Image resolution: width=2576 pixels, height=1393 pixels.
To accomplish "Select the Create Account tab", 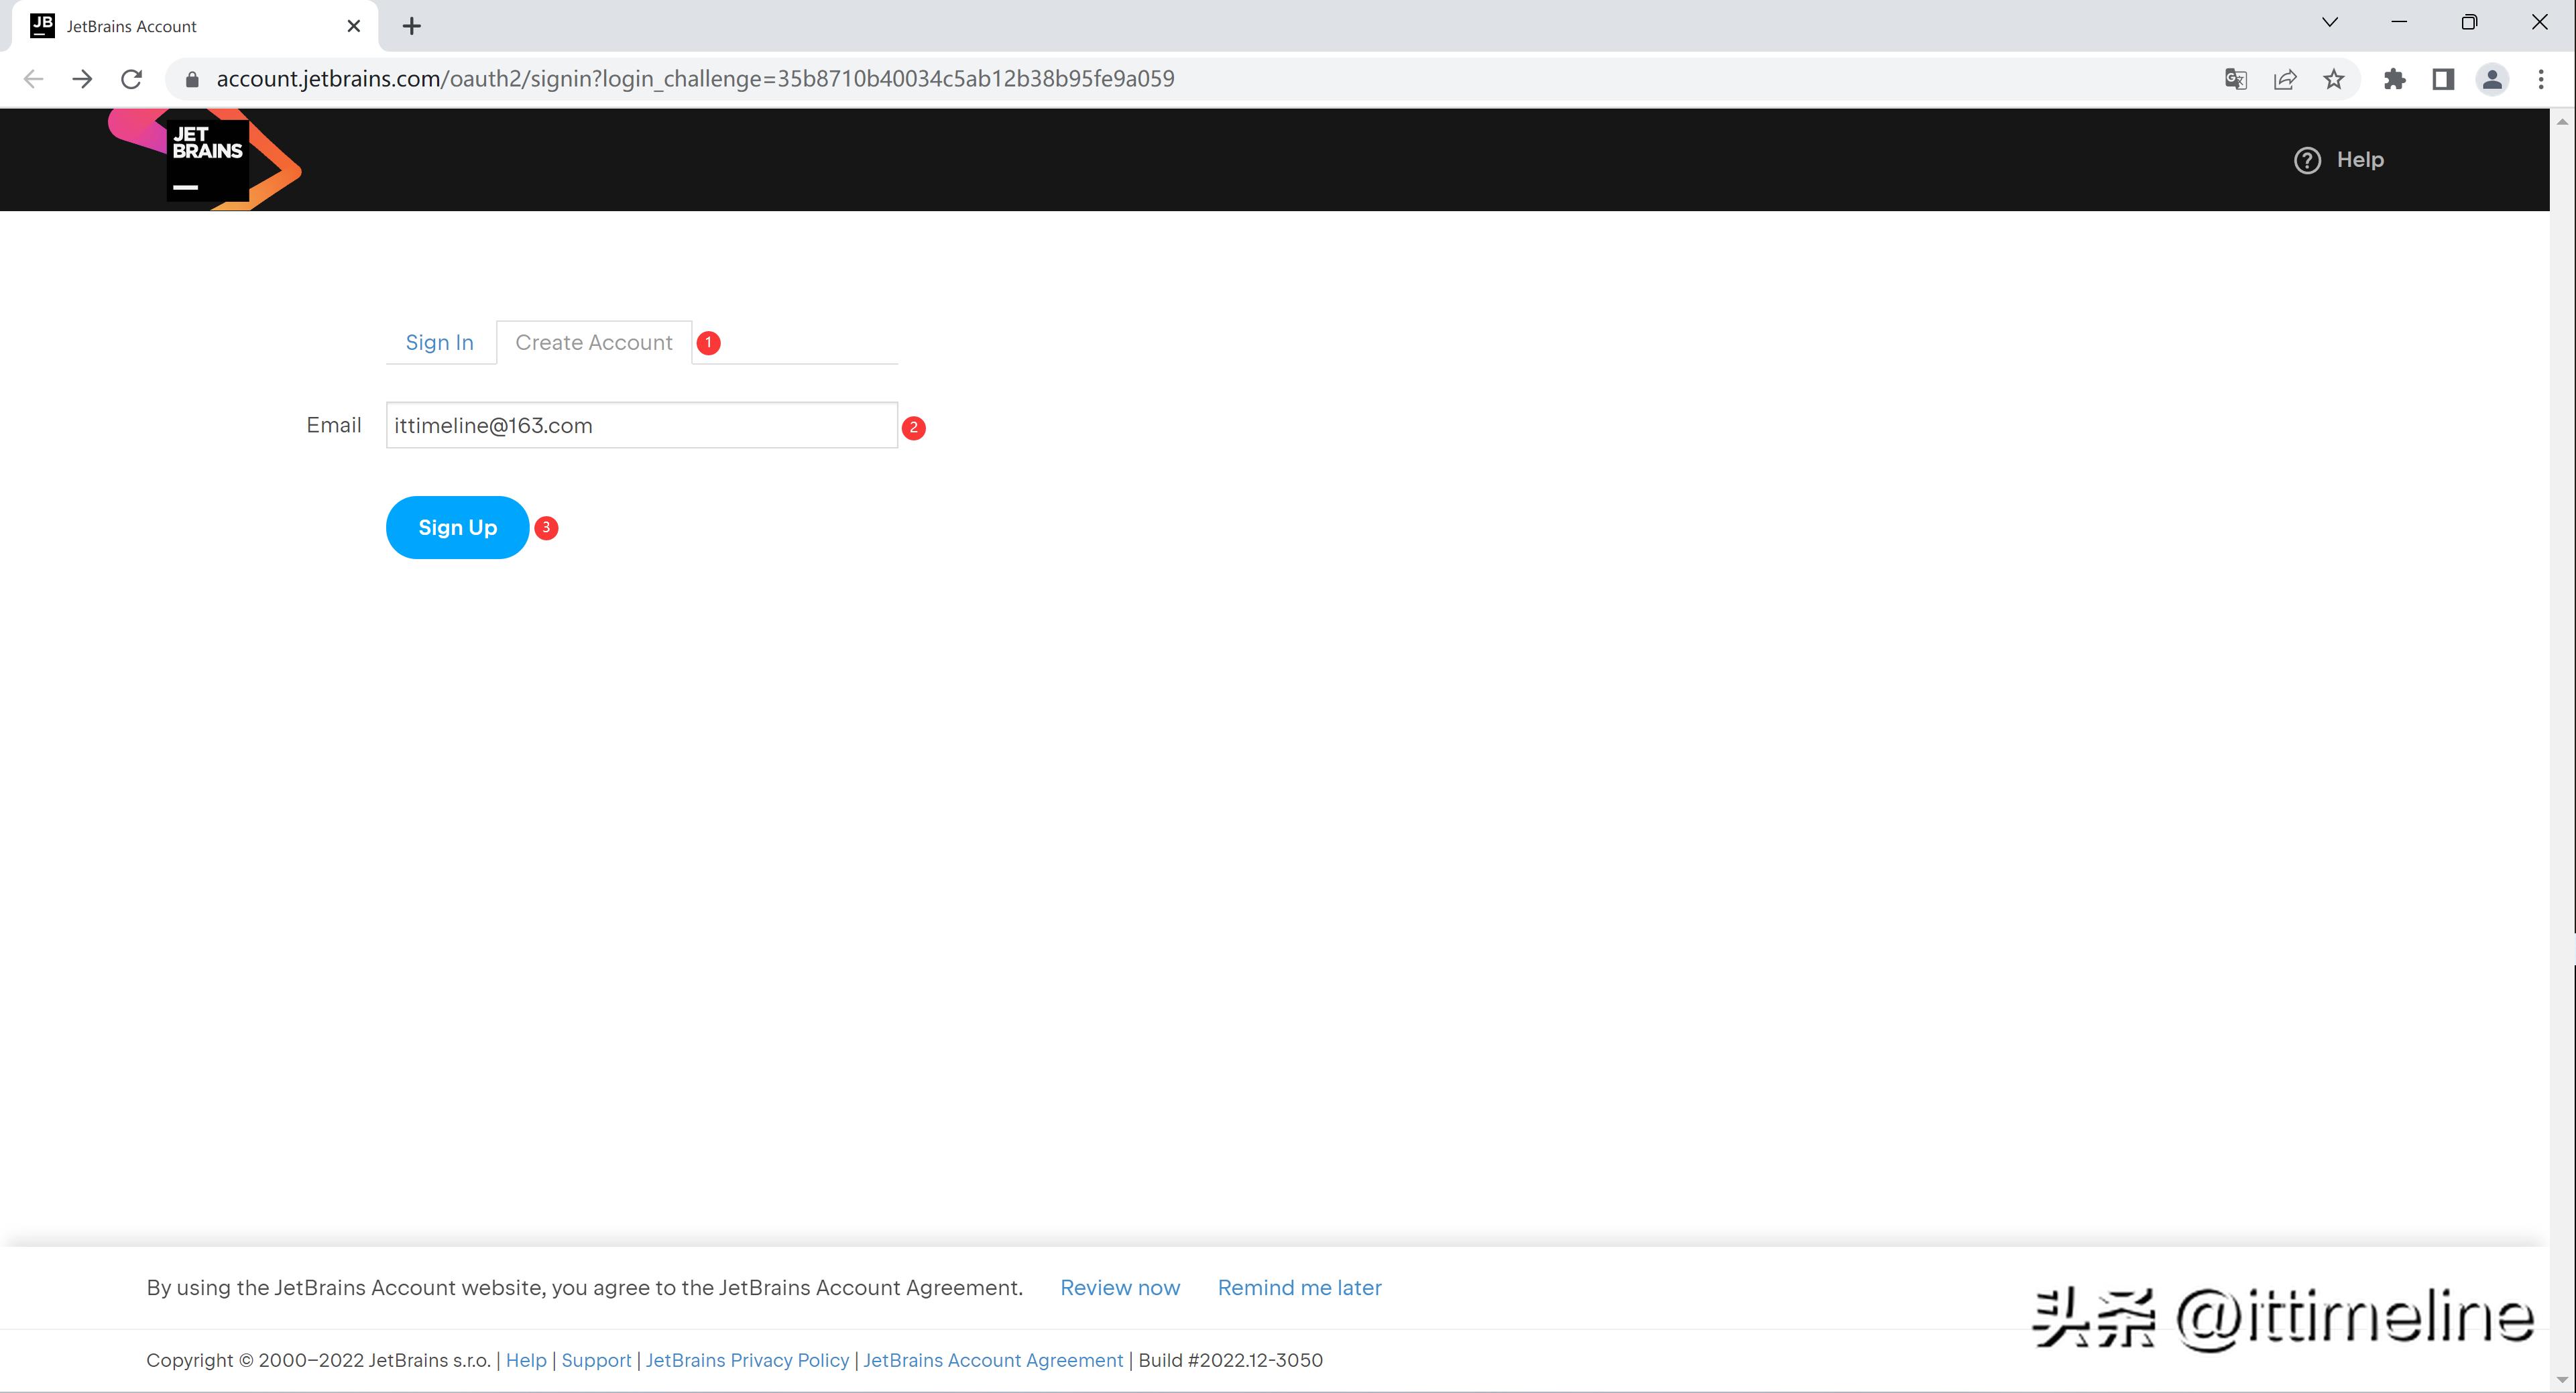I will click(x=594, y=342).
